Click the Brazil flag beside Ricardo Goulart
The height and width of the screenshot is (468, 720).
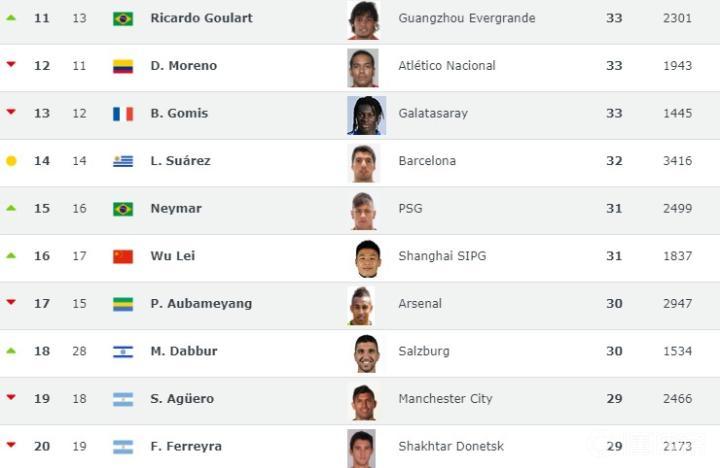[x=123, y=19]
